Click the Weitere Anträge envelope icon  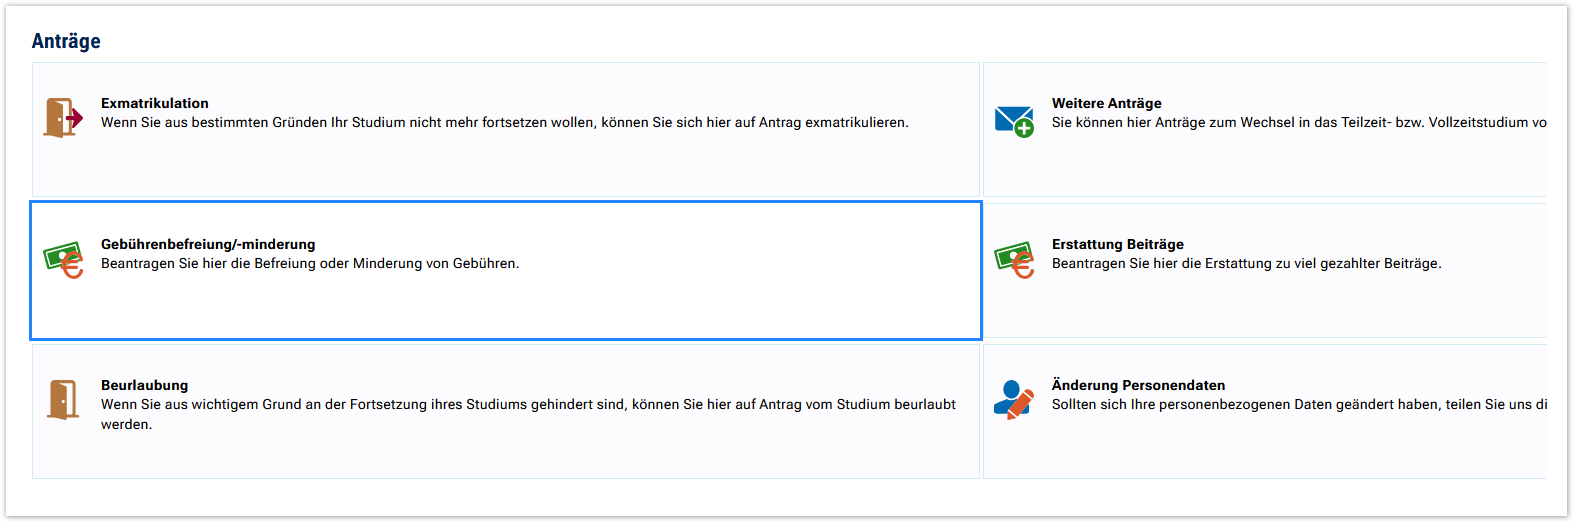tap(1014, 121)
